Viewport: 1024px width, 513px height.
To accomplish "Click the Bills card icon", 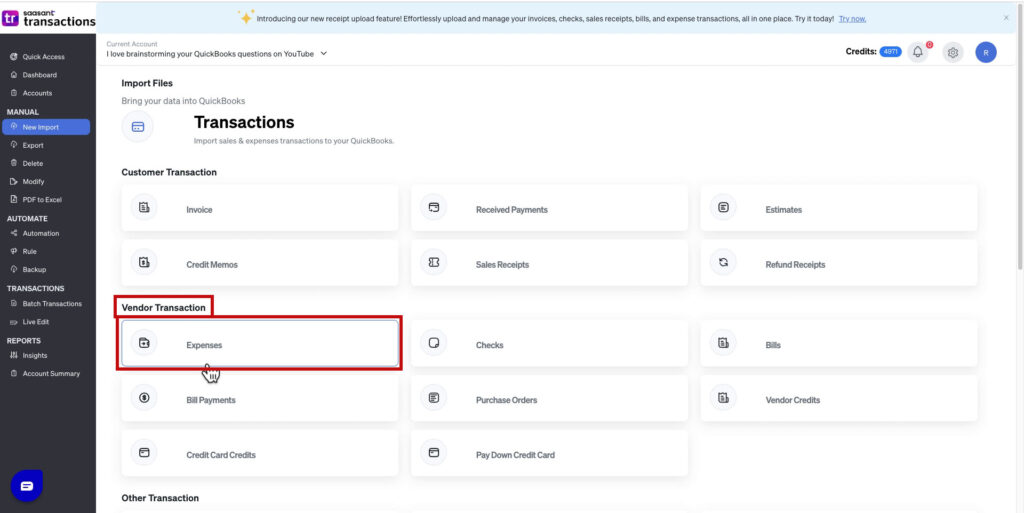I will pyautogui.click(x=723, y=343).
